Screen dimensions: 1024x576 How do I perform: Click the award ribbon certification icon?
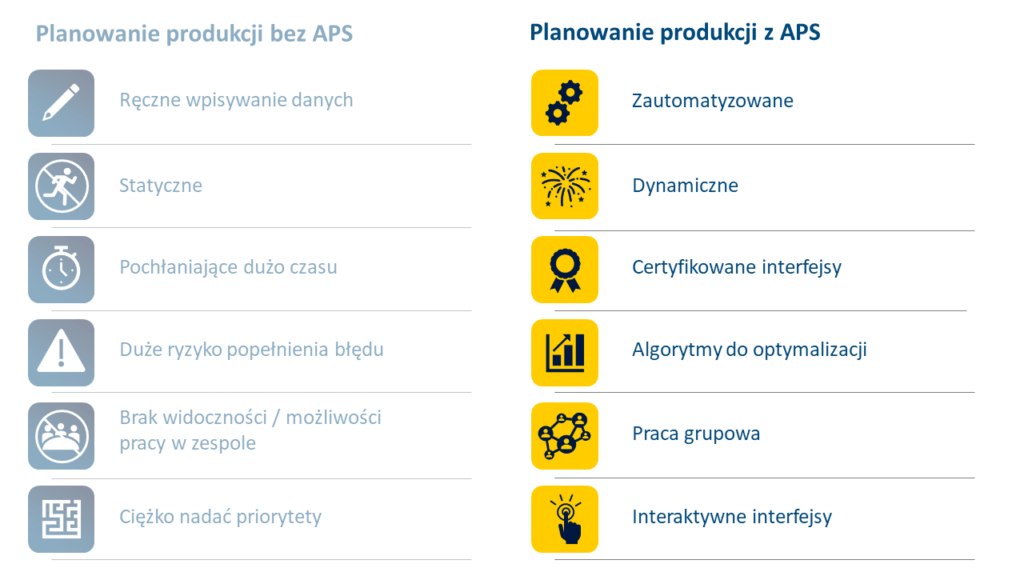pyautogui.click(x=565, y=269)
